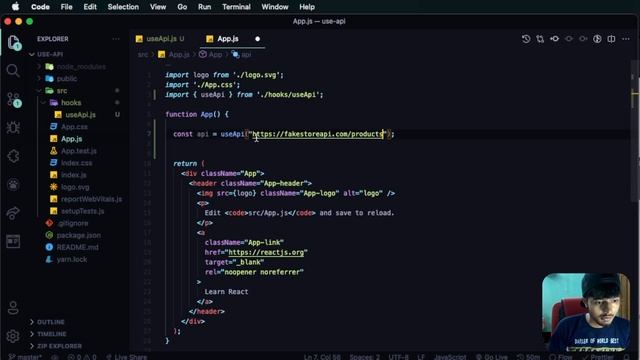Select the App.js editor tab
The width and height of the screenshot is (640, 360).
(x=228, y=39)
